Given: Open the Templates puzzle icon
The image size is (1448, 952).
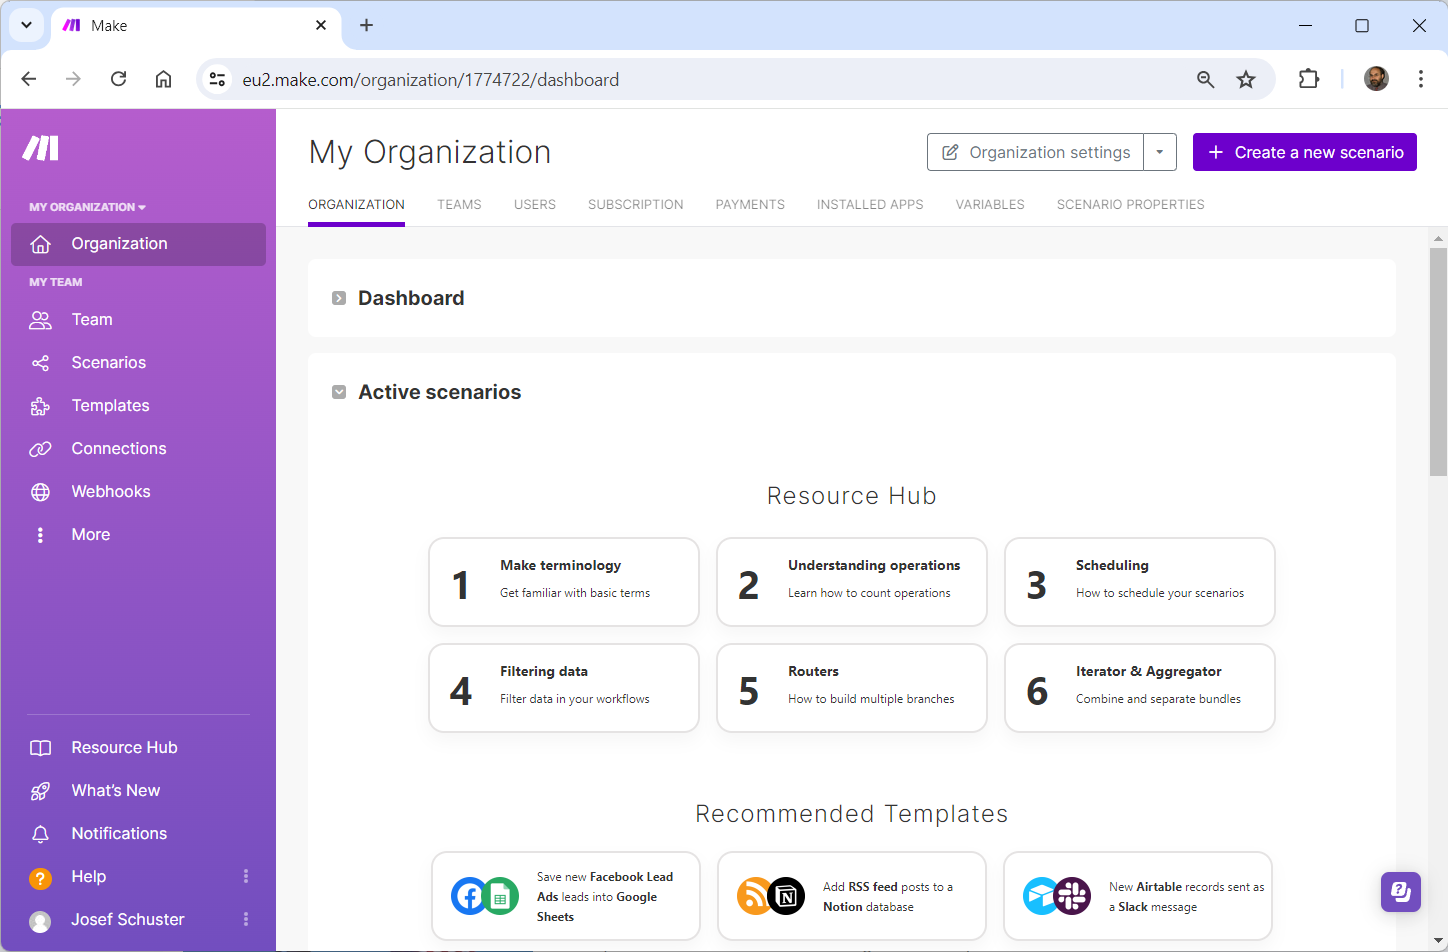Looking at the screenshot, I should (x=40, y=406).
